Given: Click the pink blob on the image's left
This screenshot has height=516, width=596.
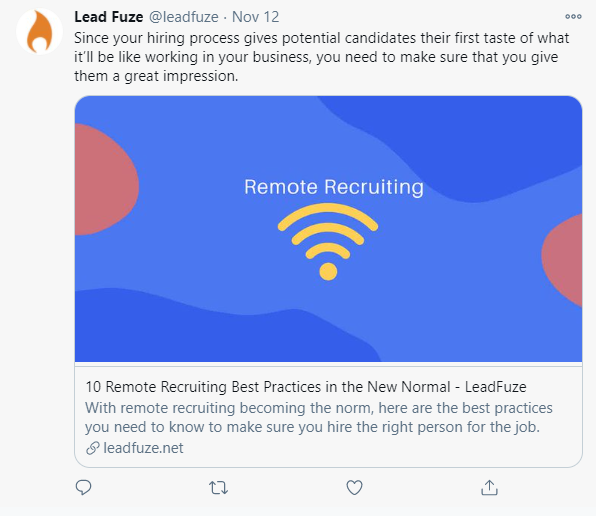Looking at the screenshot, I should (105, 179).
